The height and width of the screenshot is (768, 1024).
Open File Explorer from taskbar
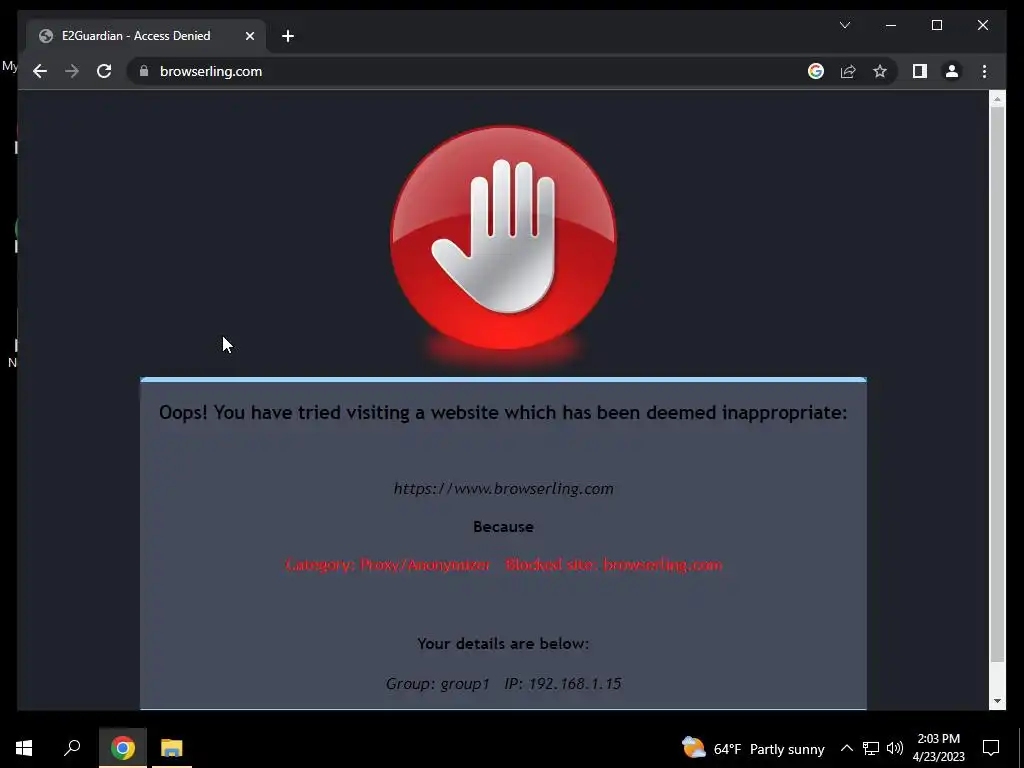pos(172,748)
